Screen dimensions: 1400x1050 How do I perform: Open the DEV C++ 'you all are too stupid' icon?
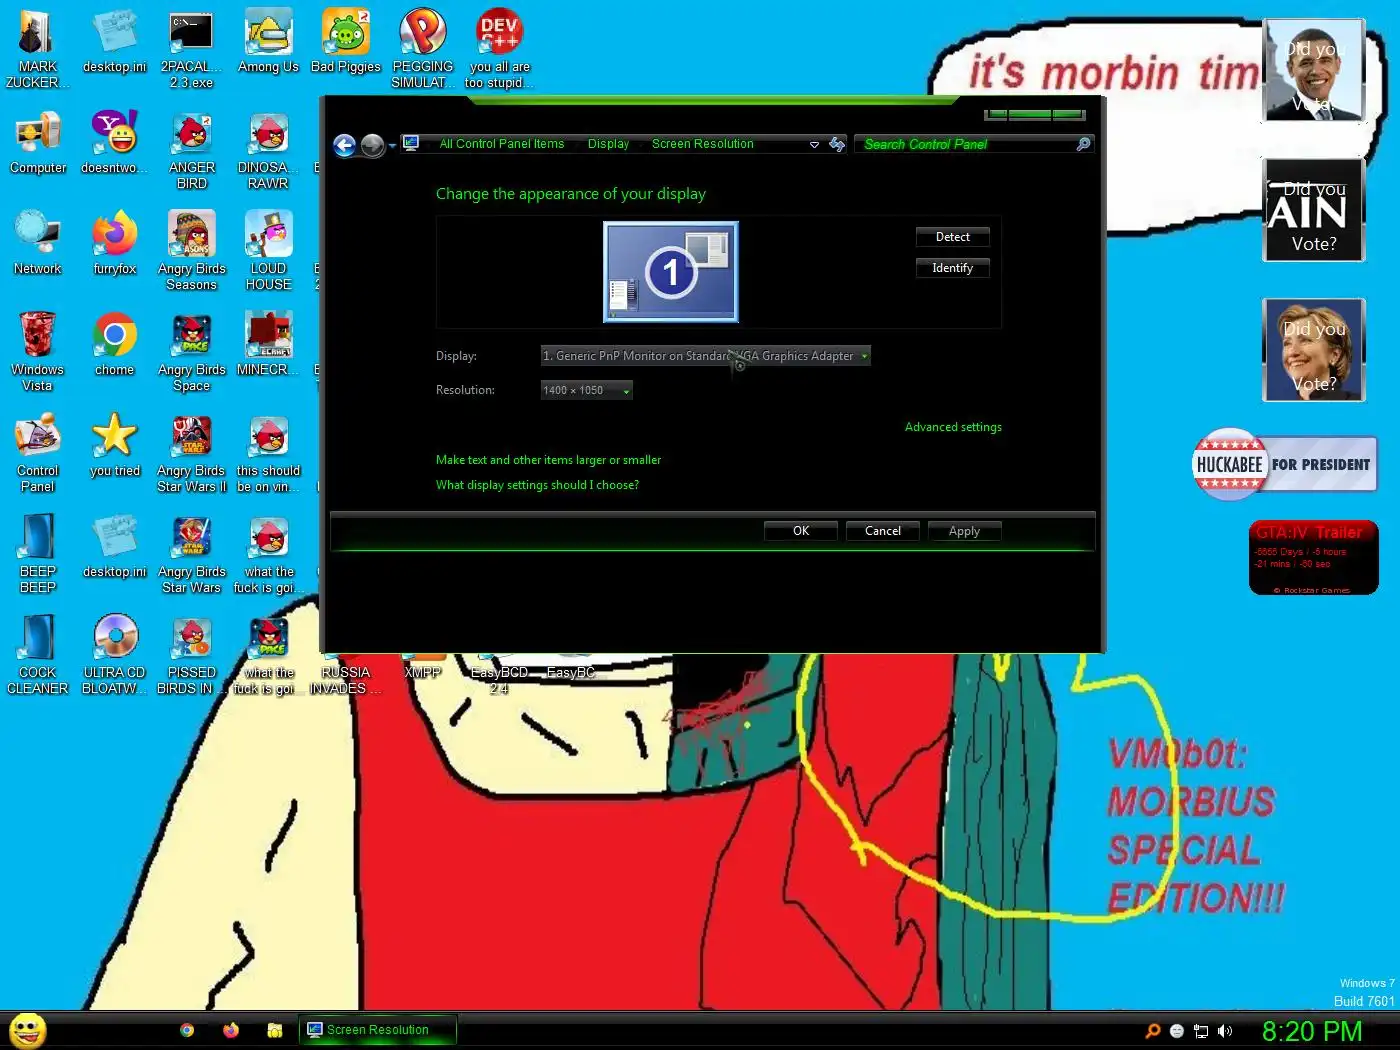click(499, 48)
